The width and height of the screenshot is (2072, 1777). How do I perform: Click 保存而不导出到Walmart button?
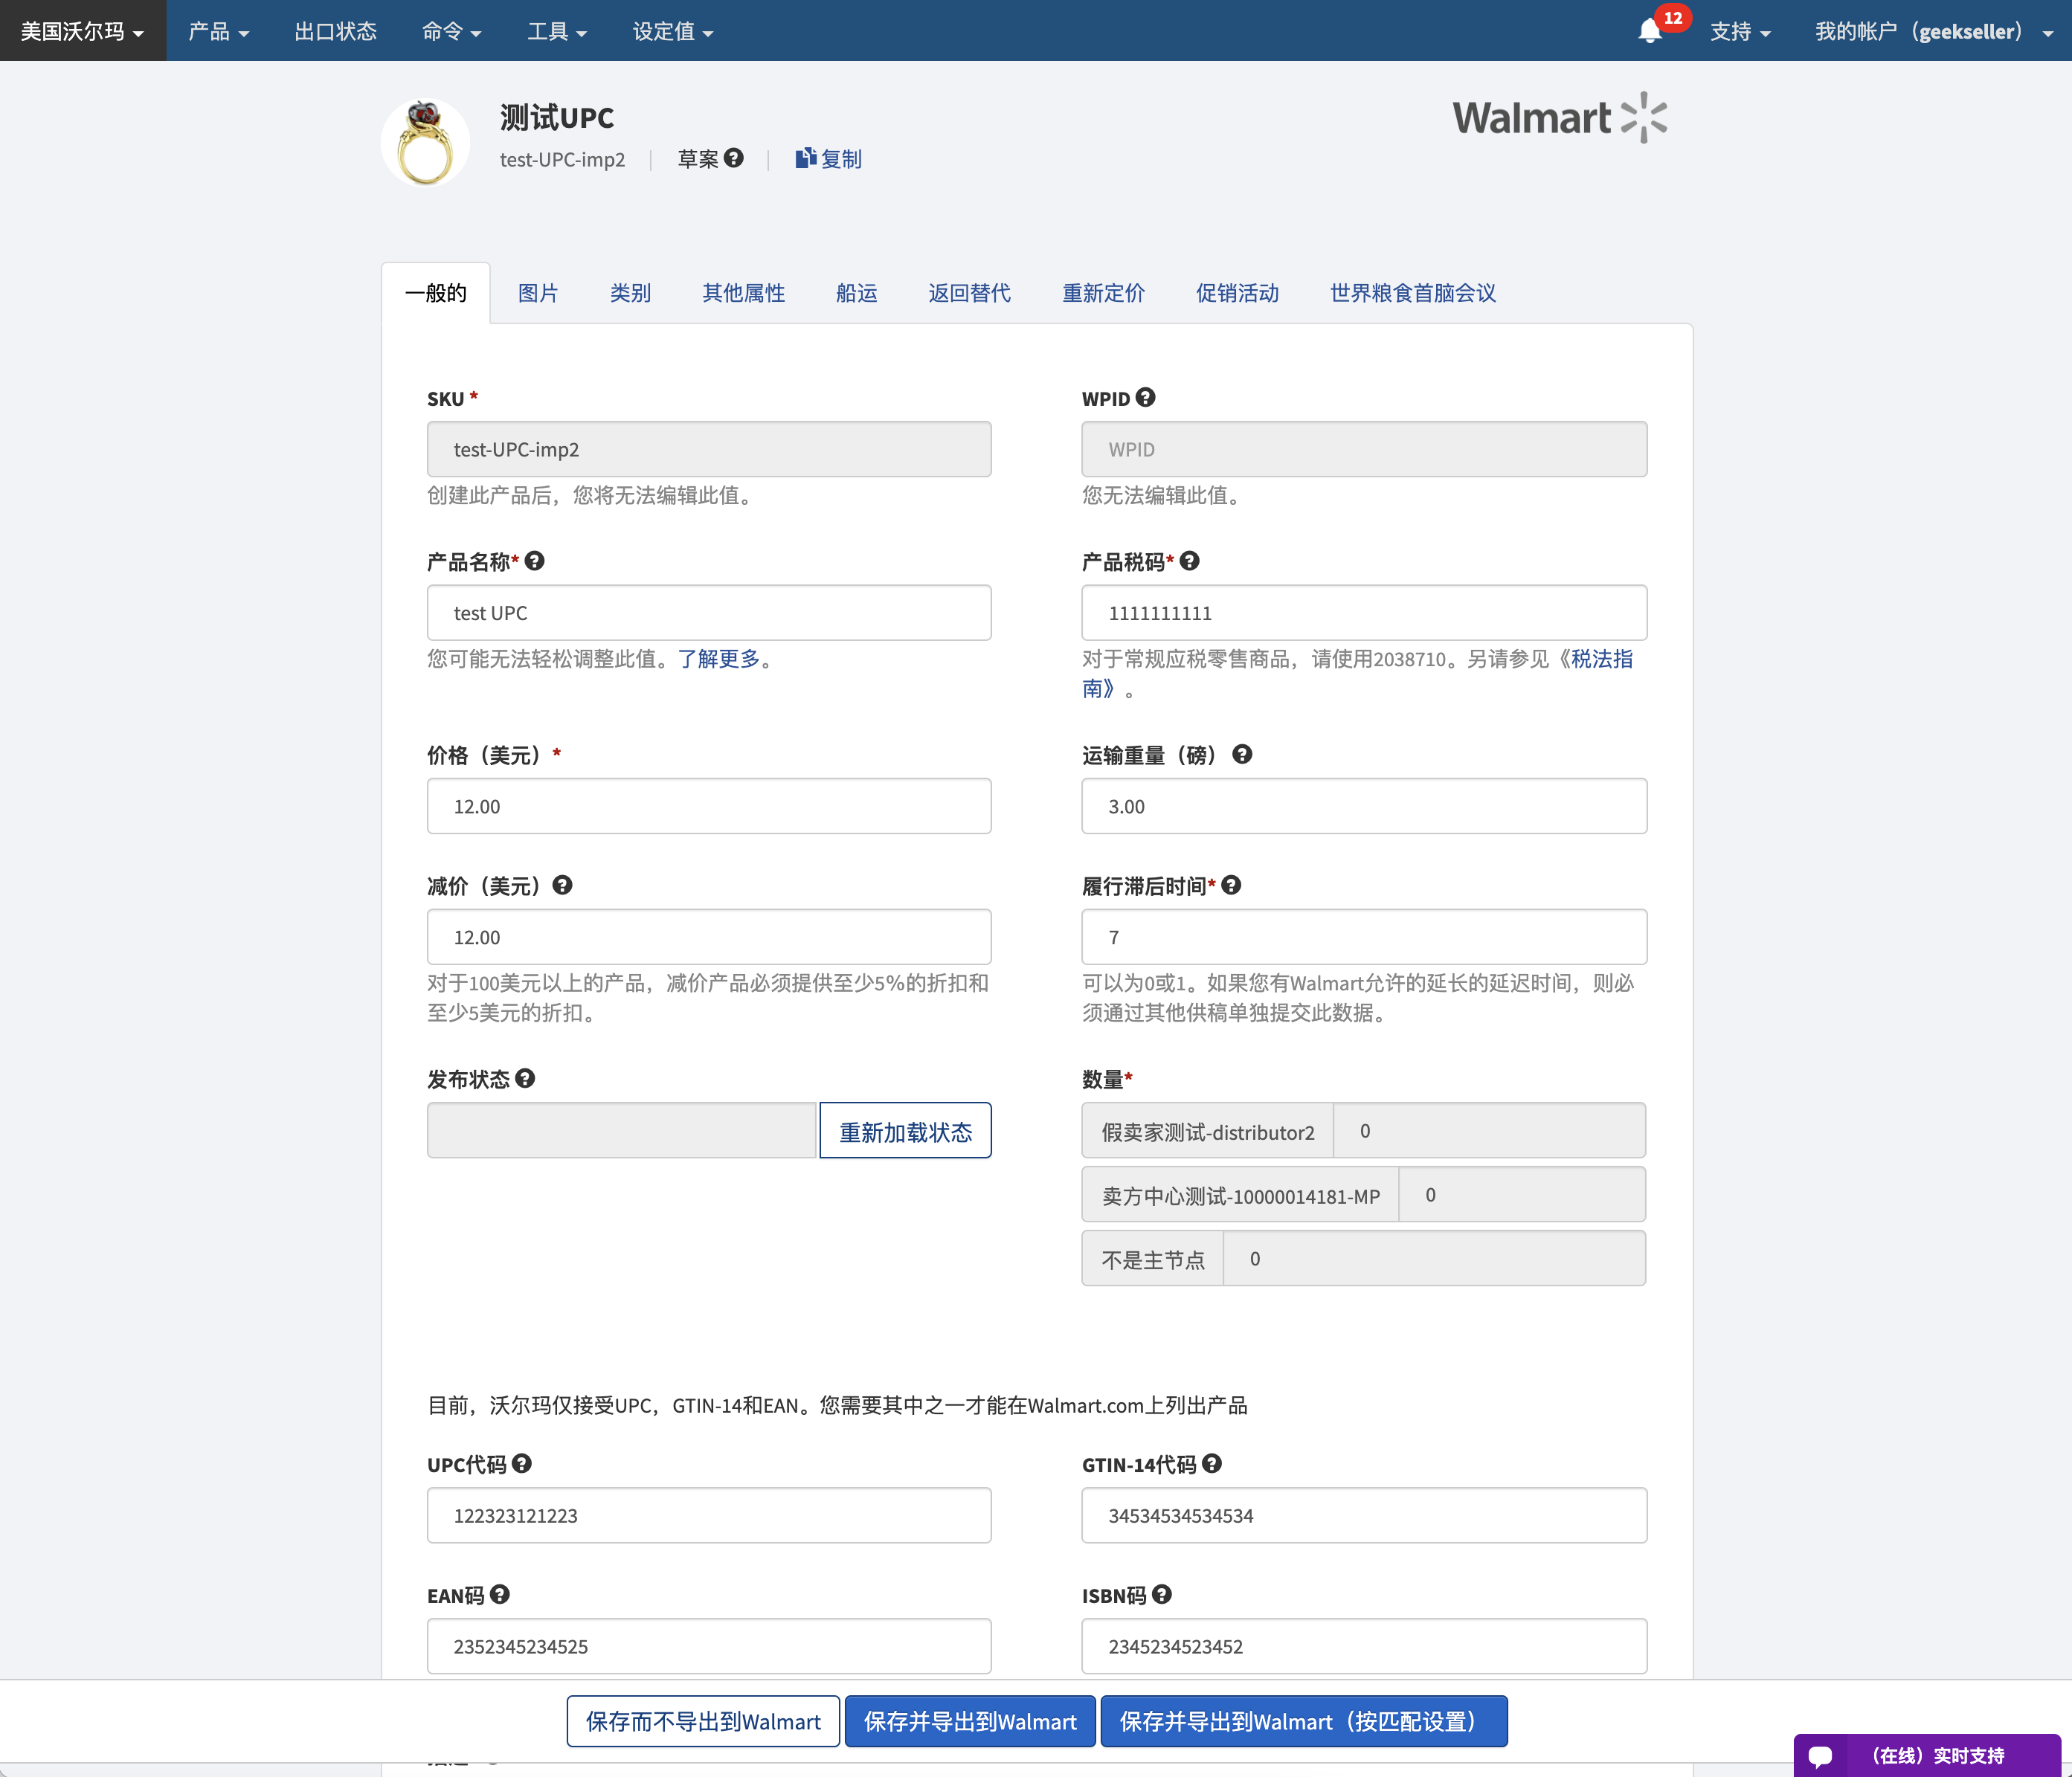pos(703,1721)
